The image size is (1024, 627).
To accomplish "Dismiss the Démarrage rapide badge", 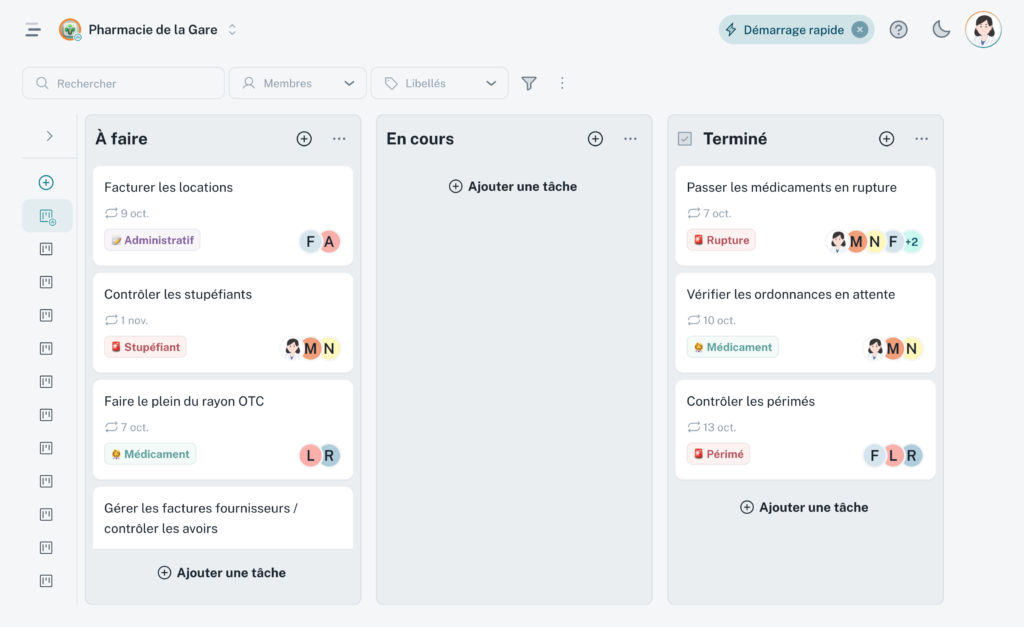I will (x=859, y=30).
